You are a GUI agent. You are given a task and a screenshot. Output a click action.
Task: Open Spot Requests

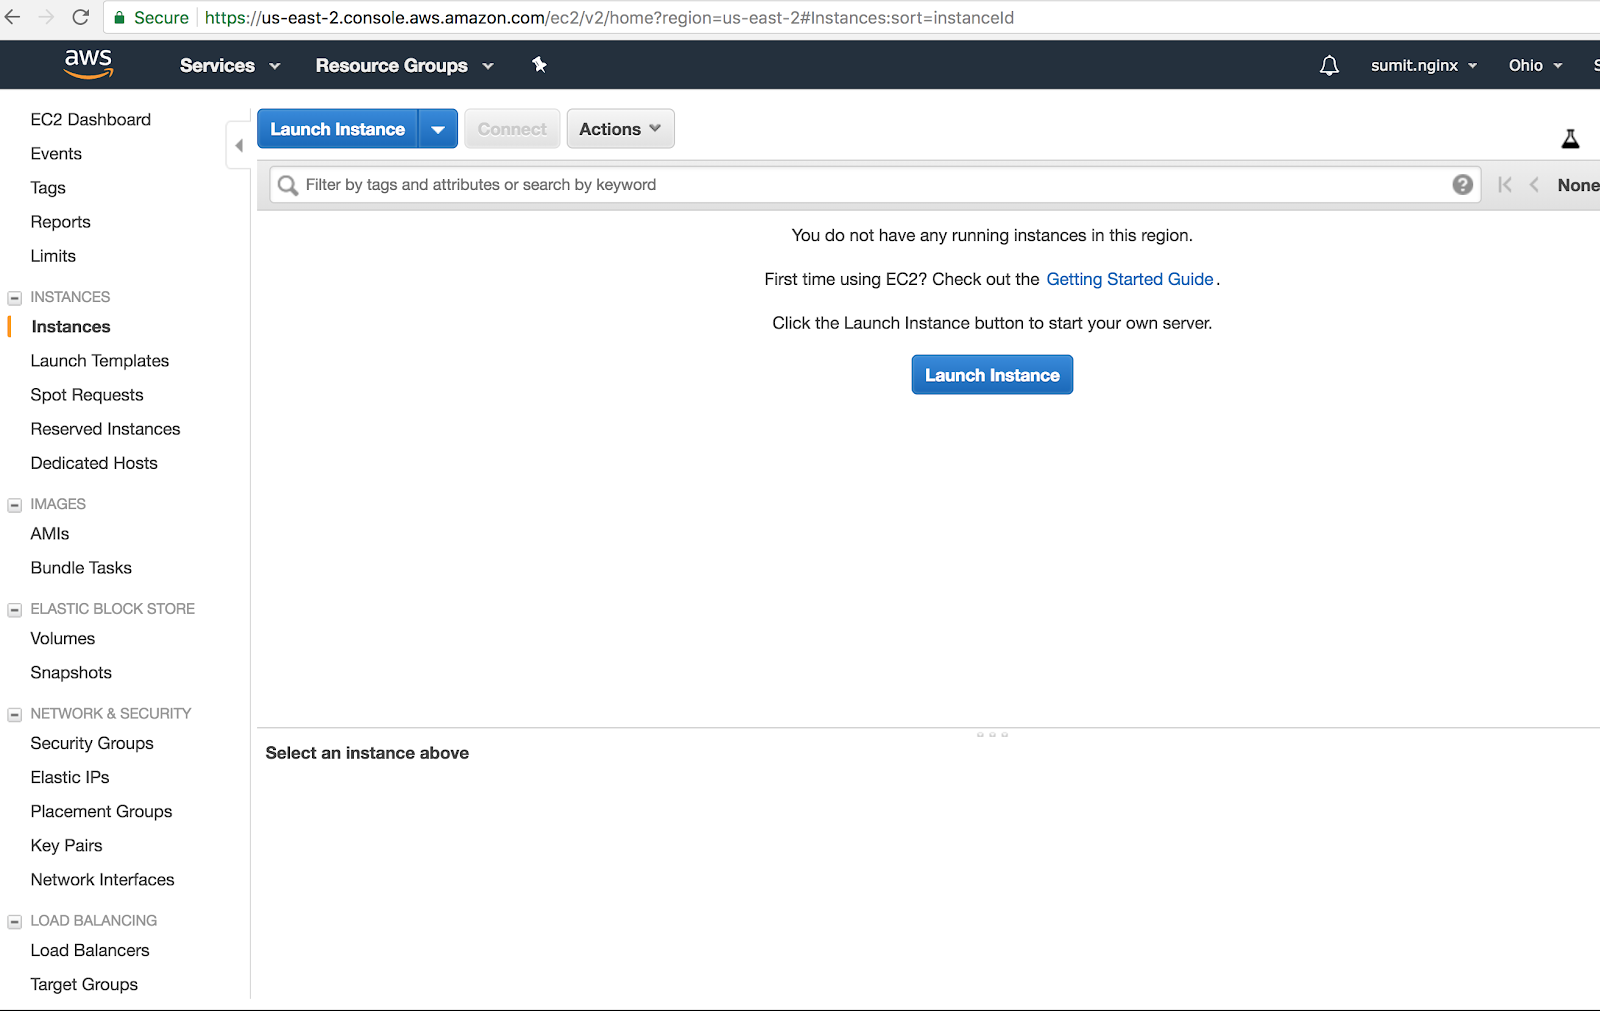tap(87, 395)
